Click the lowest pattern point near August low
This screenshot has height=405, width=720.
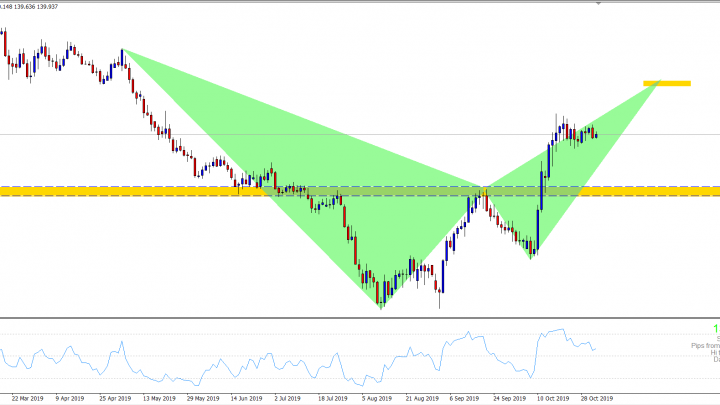pos(381,308)
